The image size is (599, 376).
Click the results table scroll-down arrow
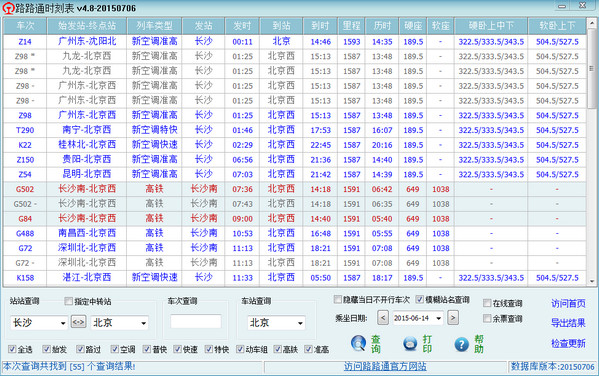(592, 281)
